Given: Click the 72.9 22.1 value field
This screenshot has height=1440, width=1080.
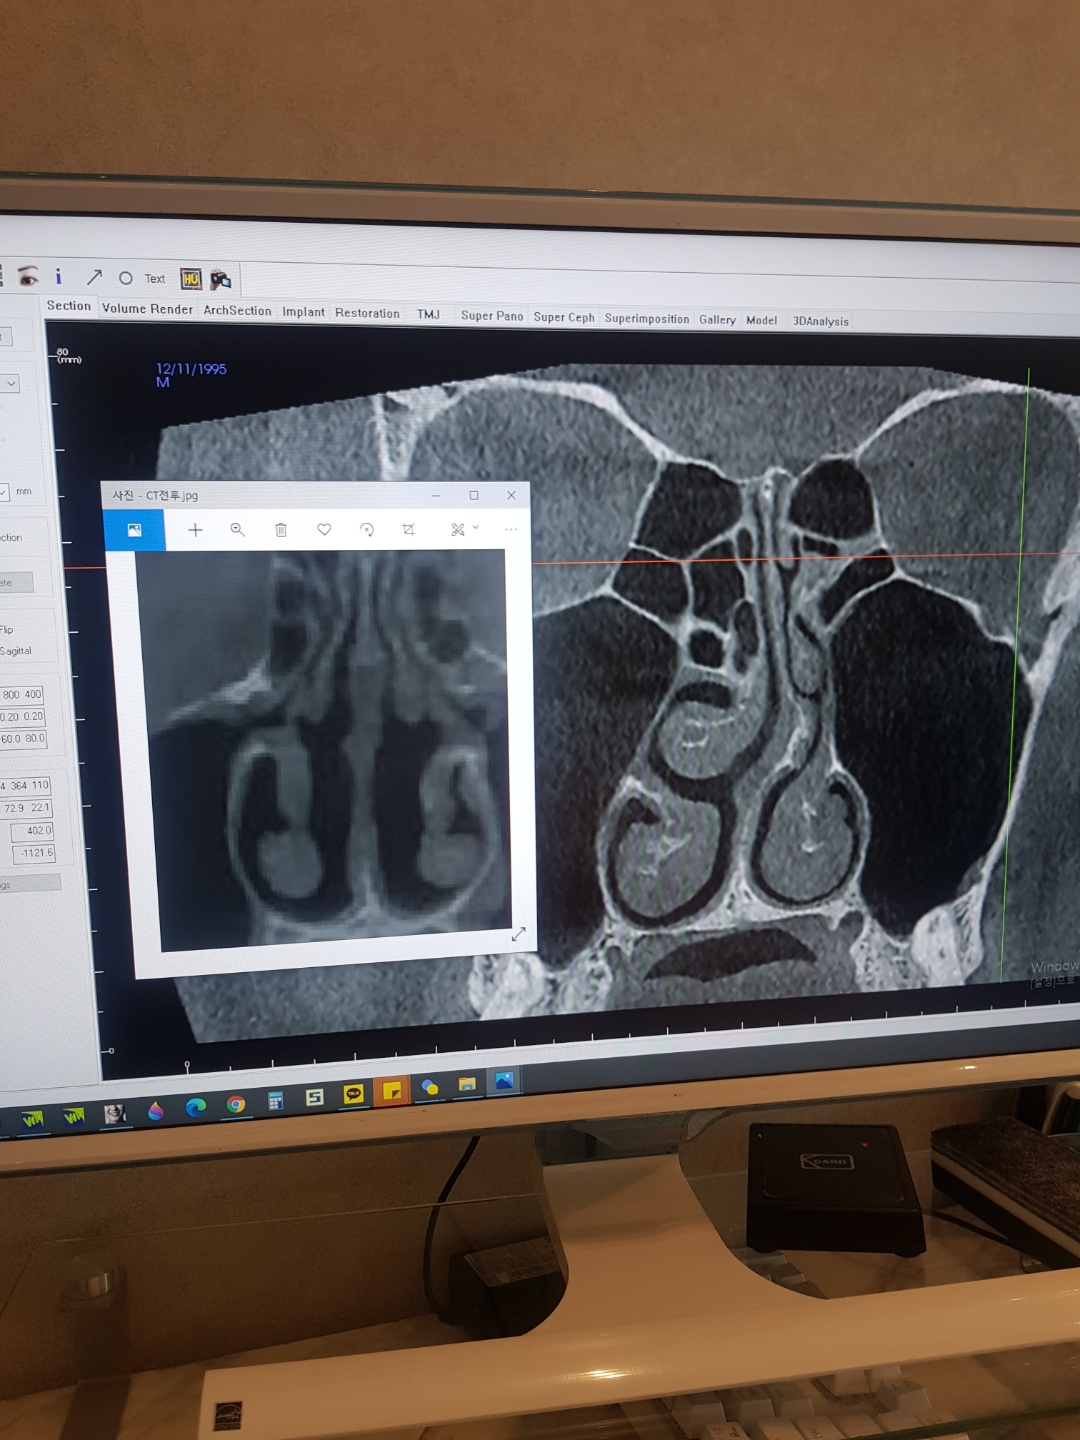Looking at the screenshot, I should (x=26, y=808).
